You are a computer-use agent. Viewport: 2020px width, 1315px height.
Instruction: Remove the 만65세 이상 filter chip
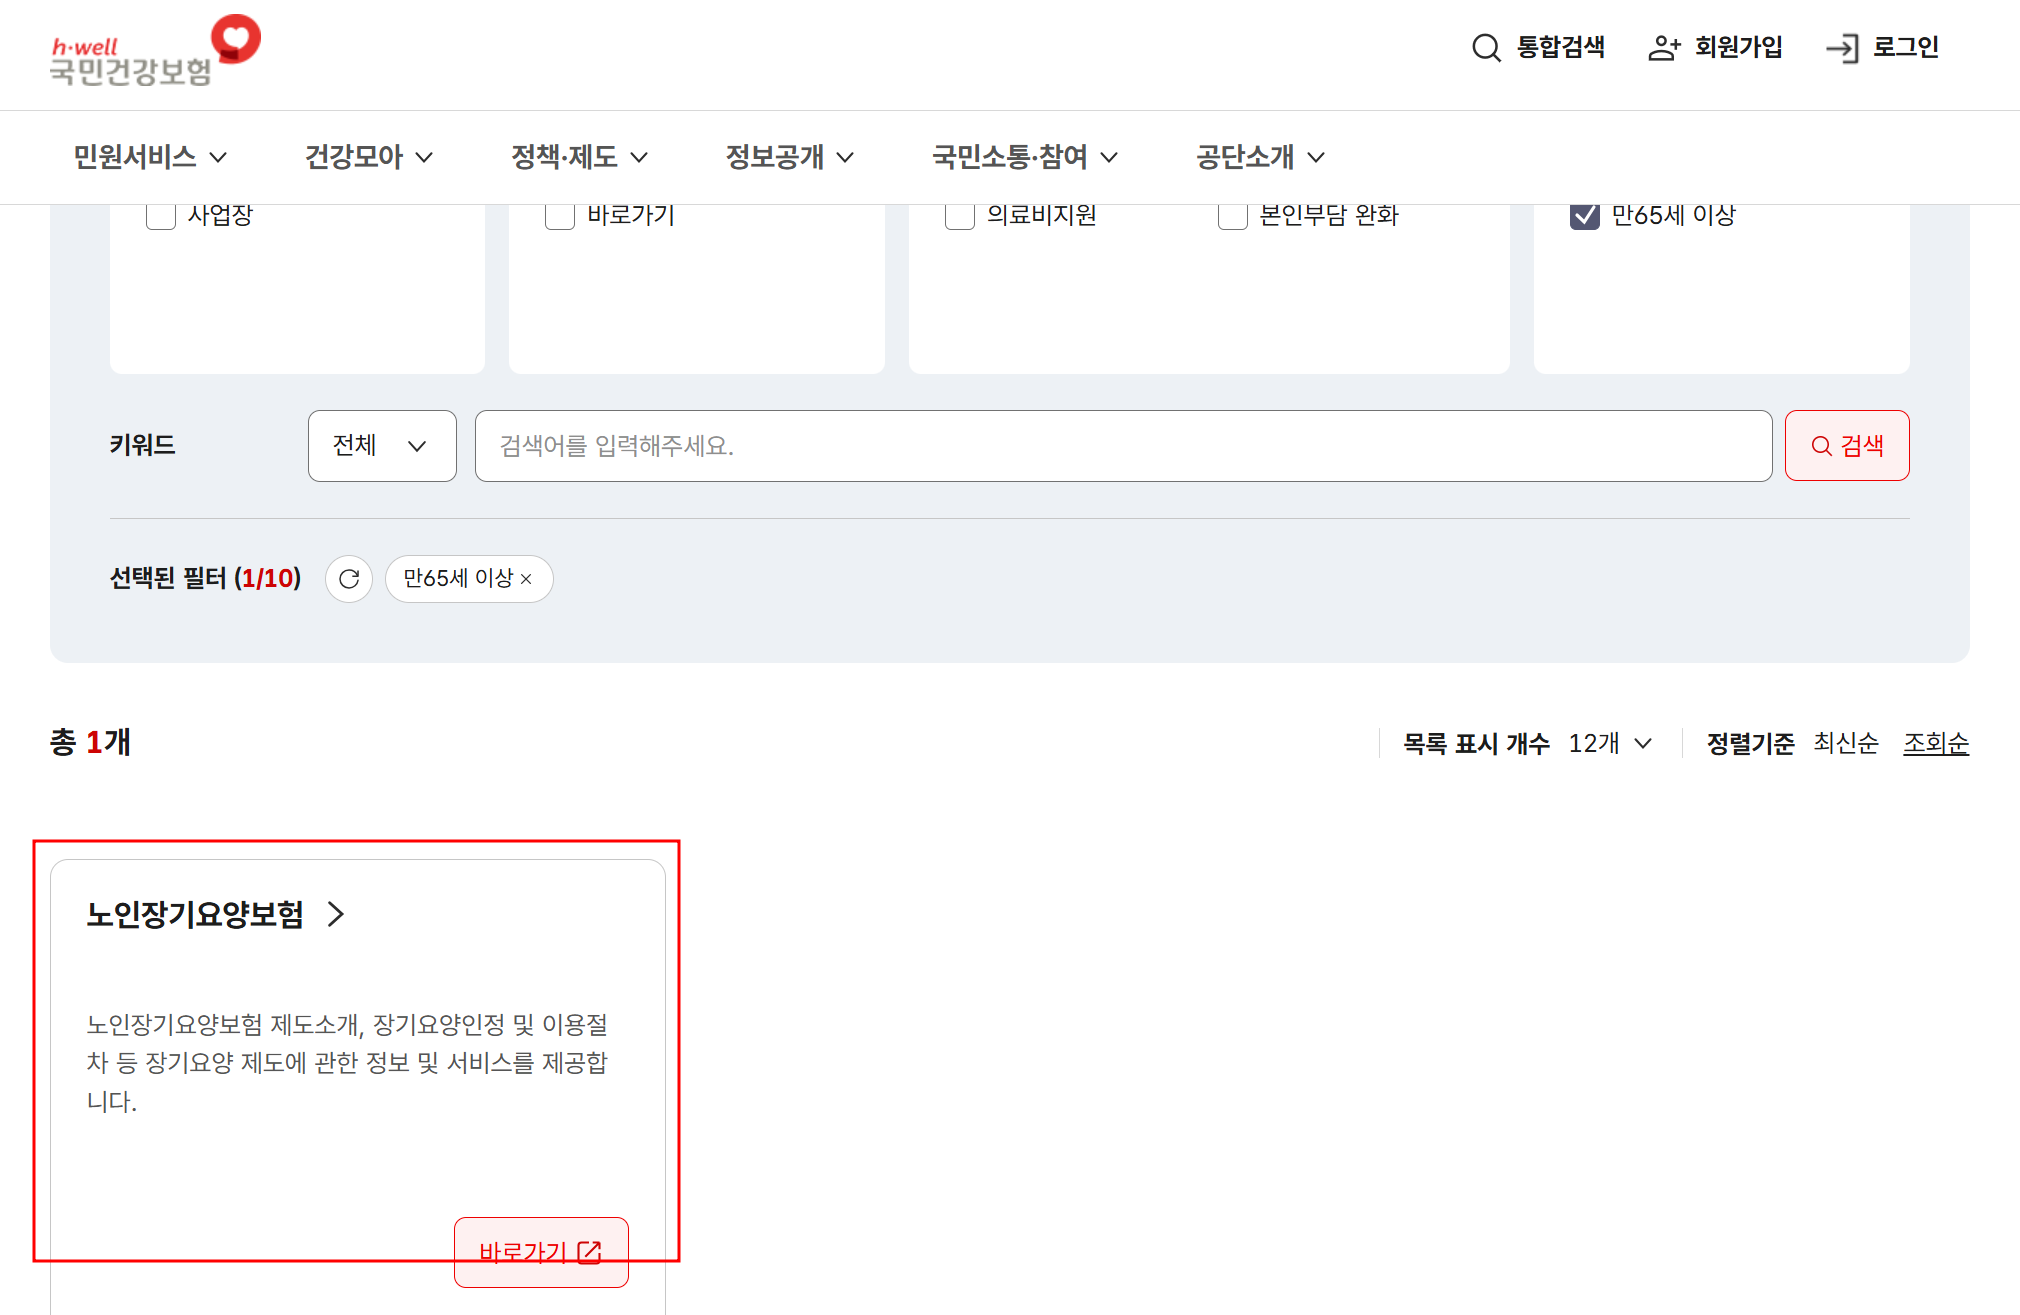tap(527, 579)
